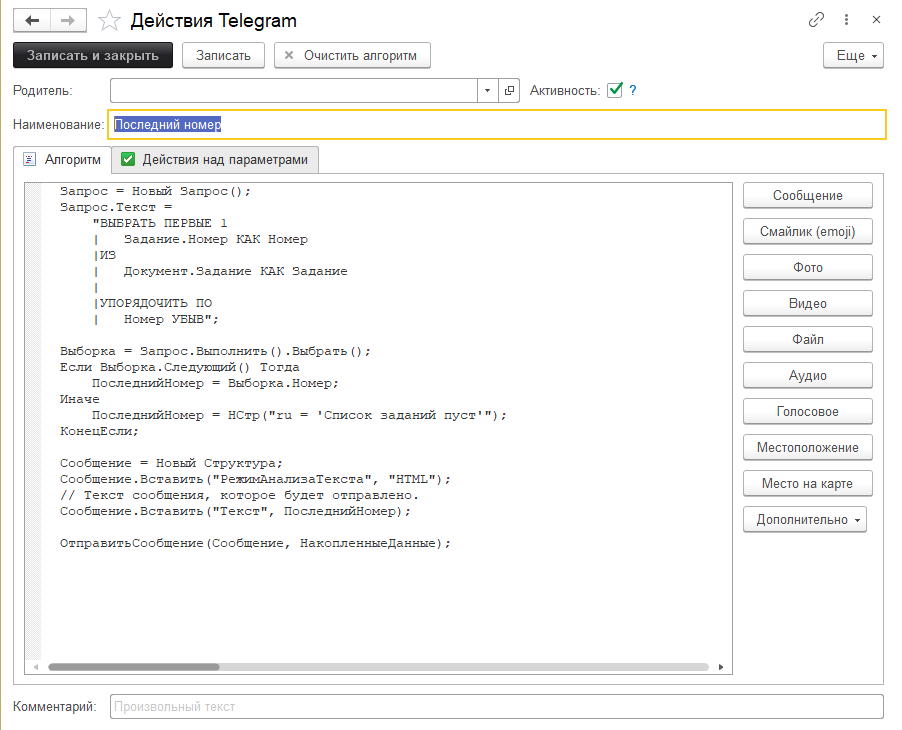902x730 pixels.
Task: Click the horizontal scrollbar of the code editor
Action: click(133, 666)
